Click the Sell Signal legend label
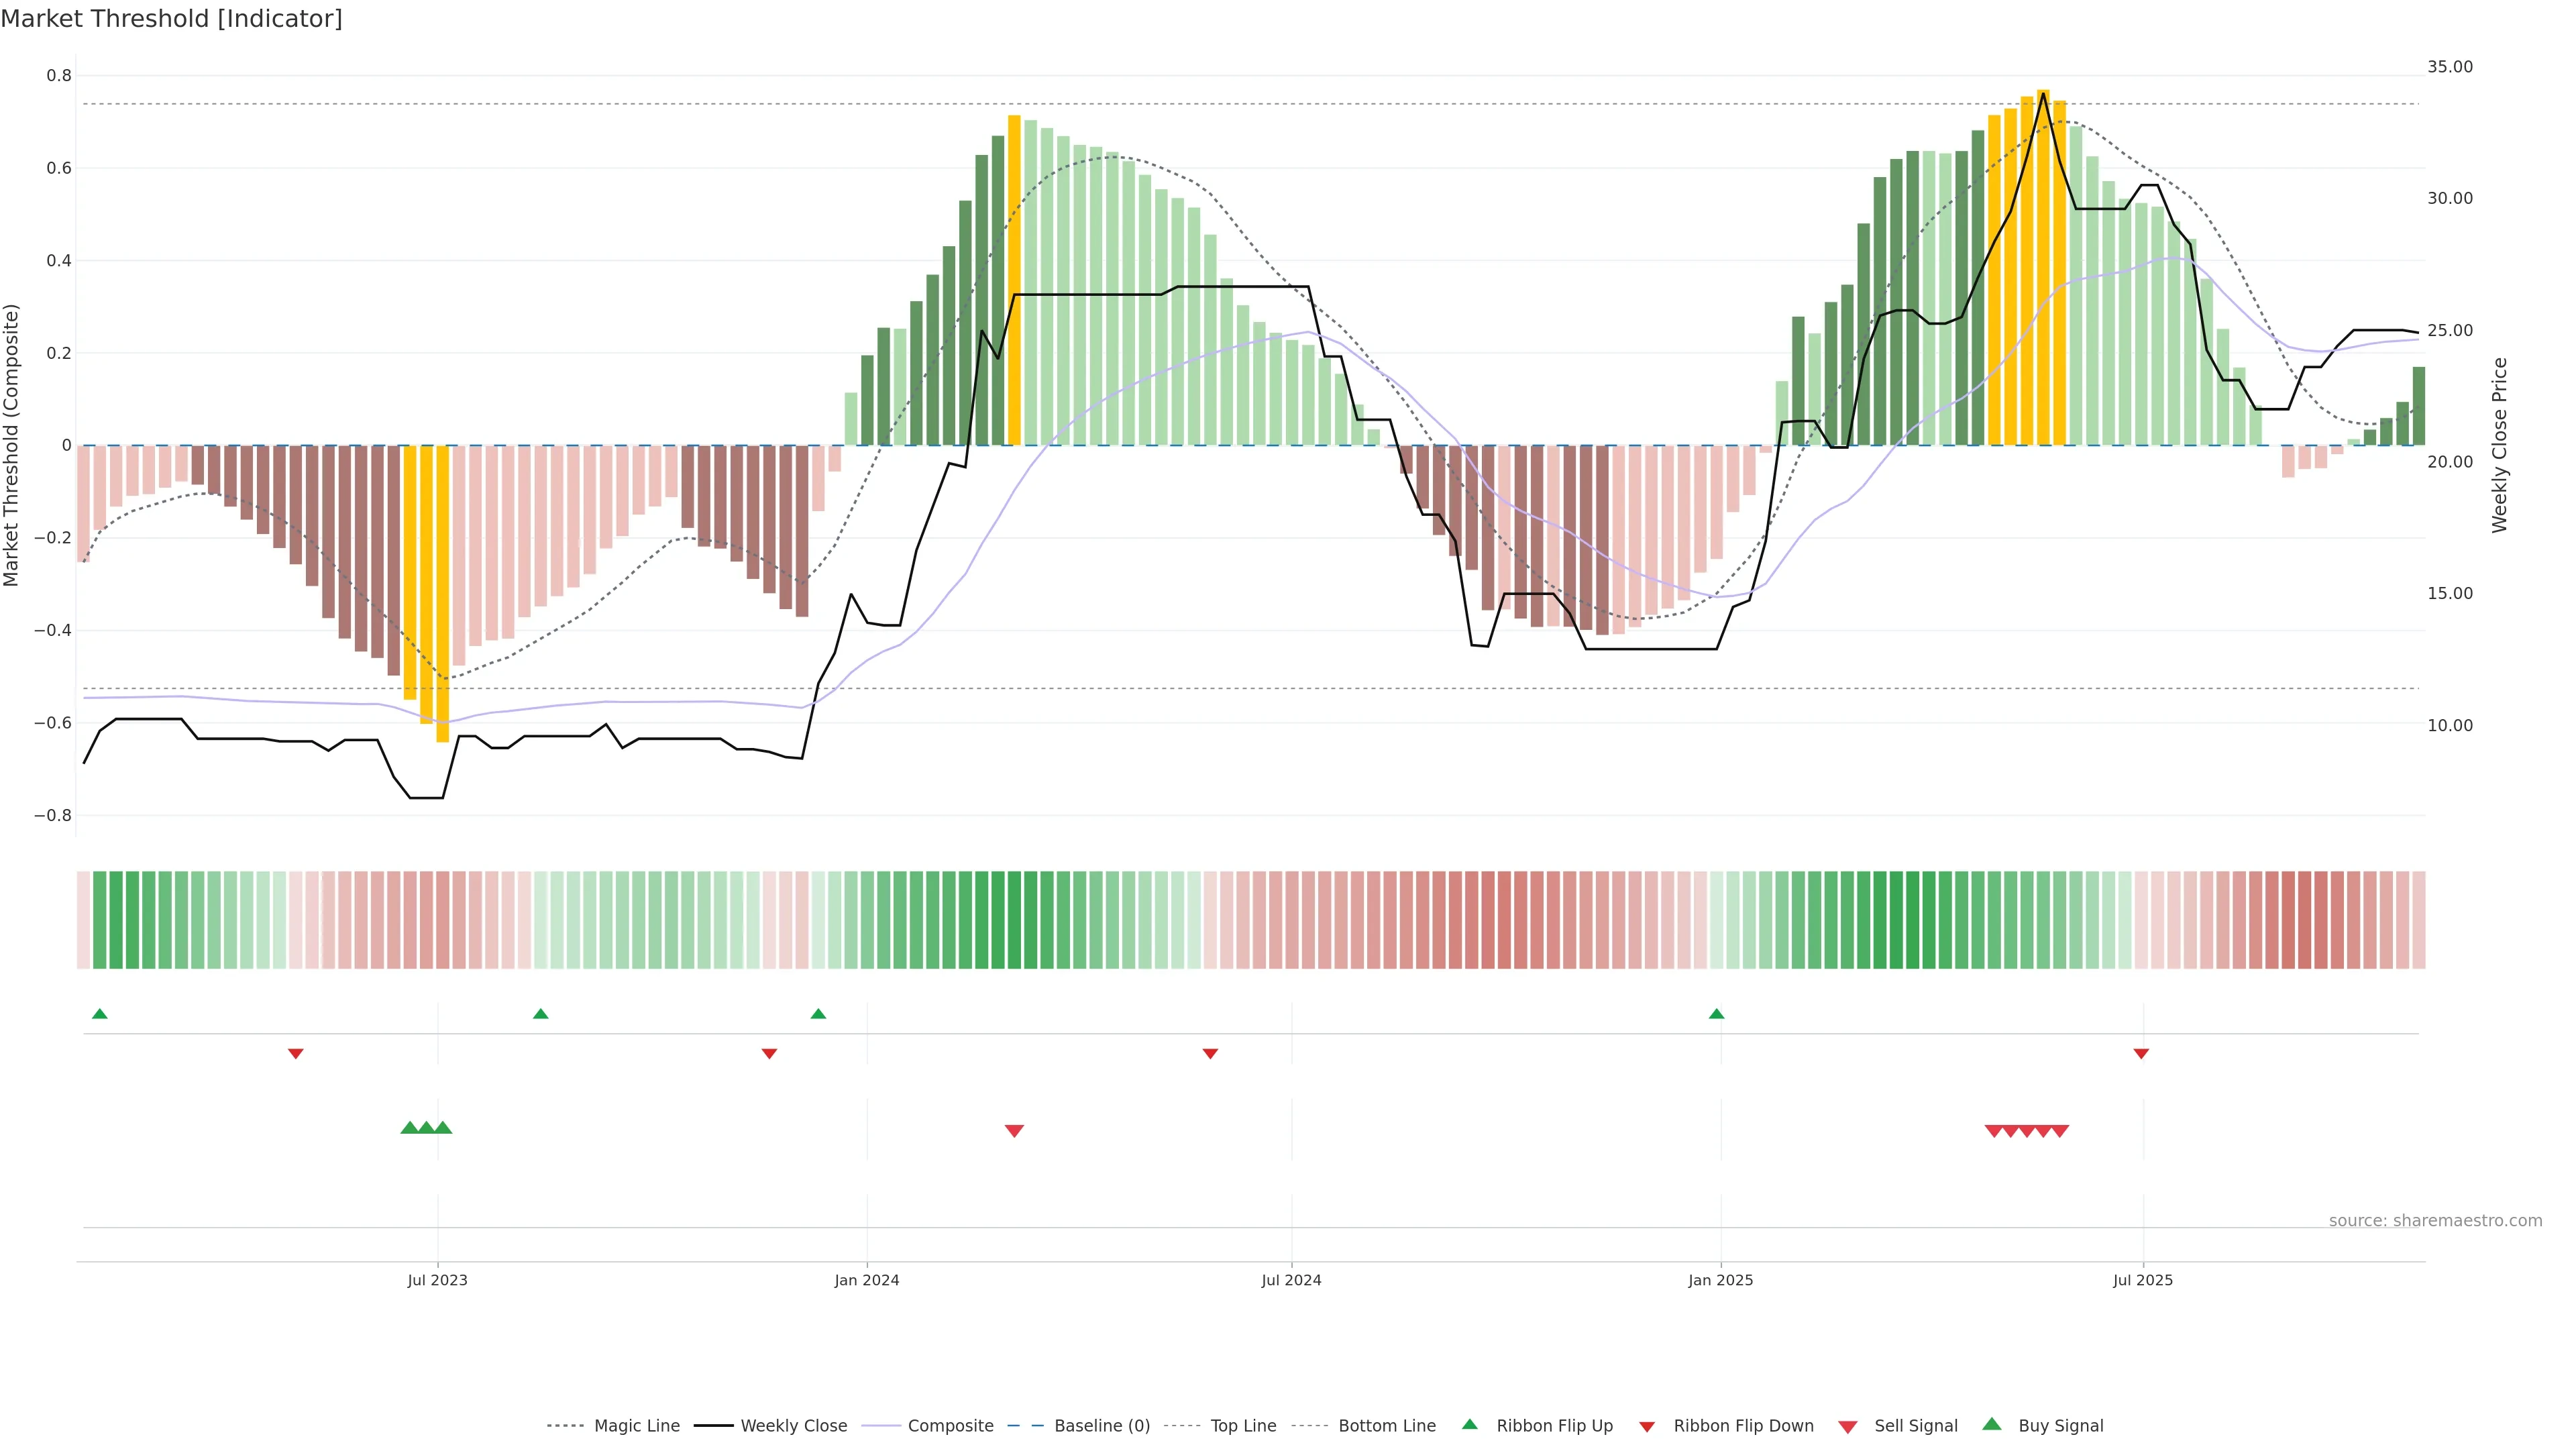 point(1915,1426)
